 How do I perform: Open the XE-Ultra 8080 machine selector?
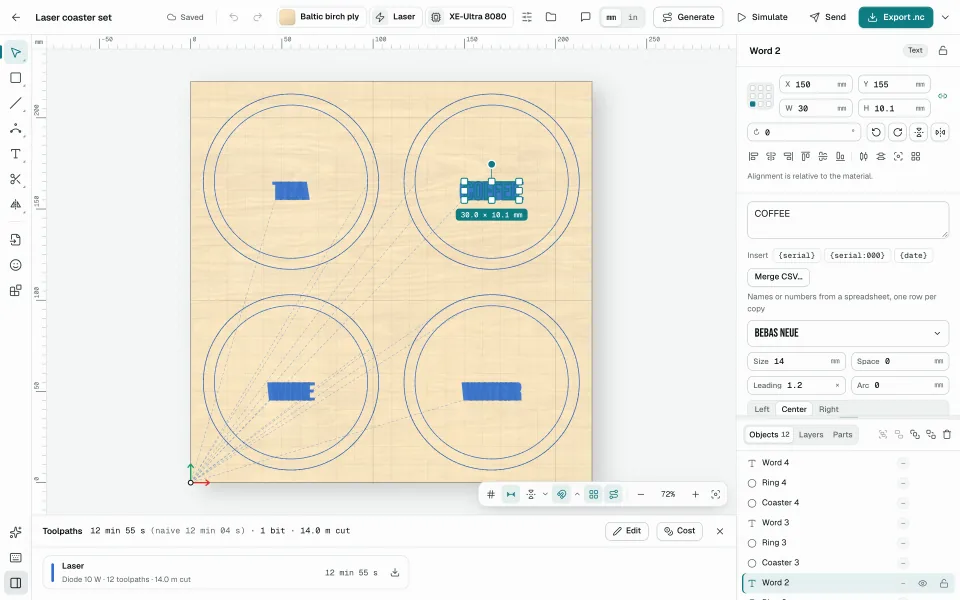pos(470,17)
